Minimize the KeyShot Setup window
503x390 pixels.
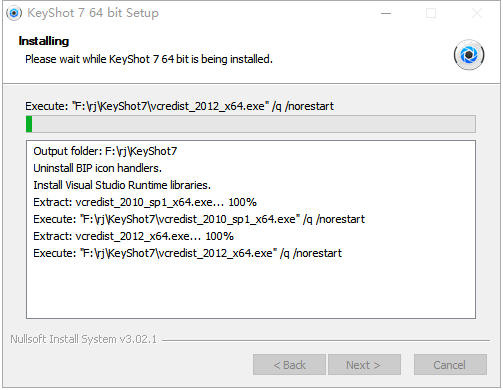(x=386, y=13)
